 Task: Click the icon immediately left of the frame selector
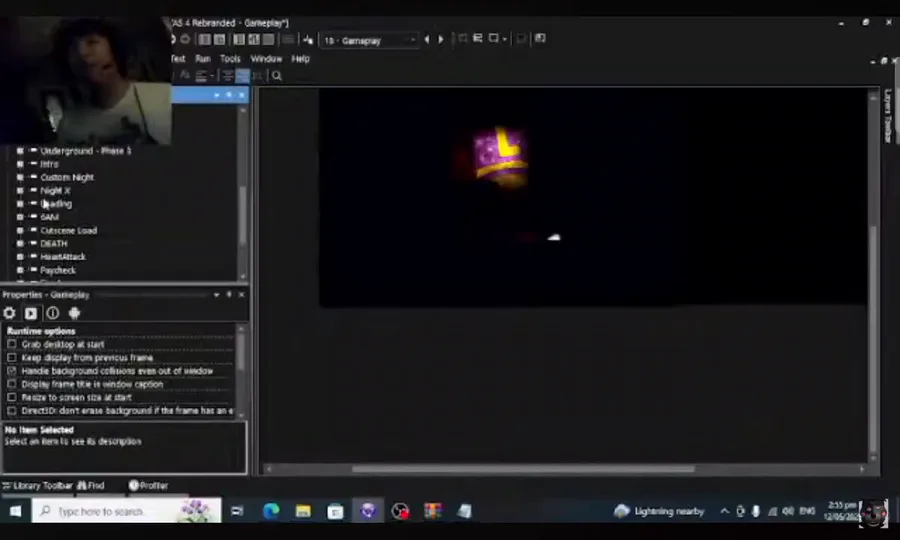(x=308, y=40)
